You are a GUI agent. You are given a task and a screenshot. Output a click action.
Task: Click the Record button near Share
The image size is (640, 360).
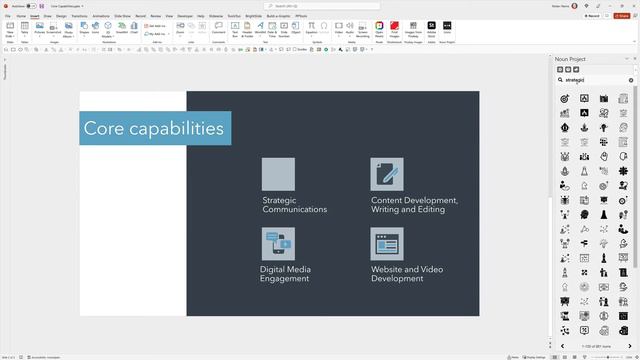[592, 16]
